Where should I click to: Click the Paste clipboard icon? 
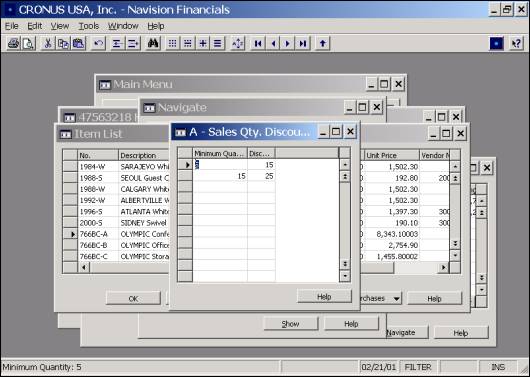click(78, 43)
